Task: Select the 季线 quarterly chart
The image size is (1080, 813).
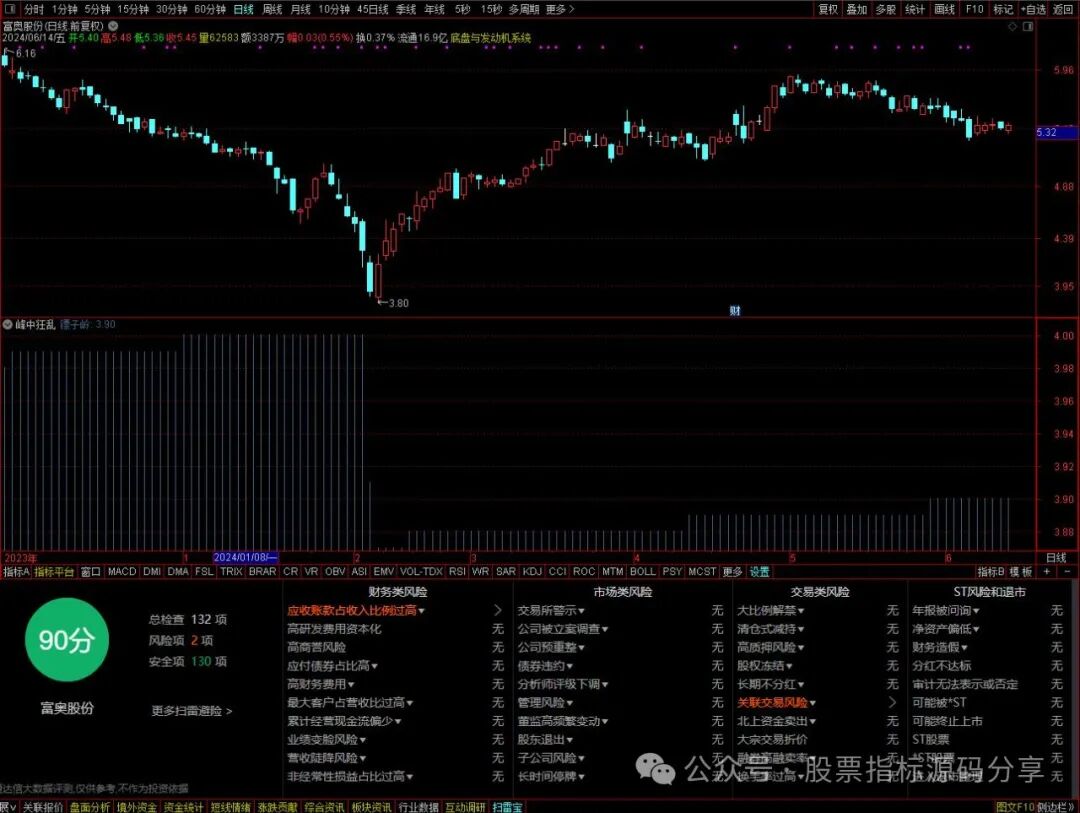Action: pos(406,9)
